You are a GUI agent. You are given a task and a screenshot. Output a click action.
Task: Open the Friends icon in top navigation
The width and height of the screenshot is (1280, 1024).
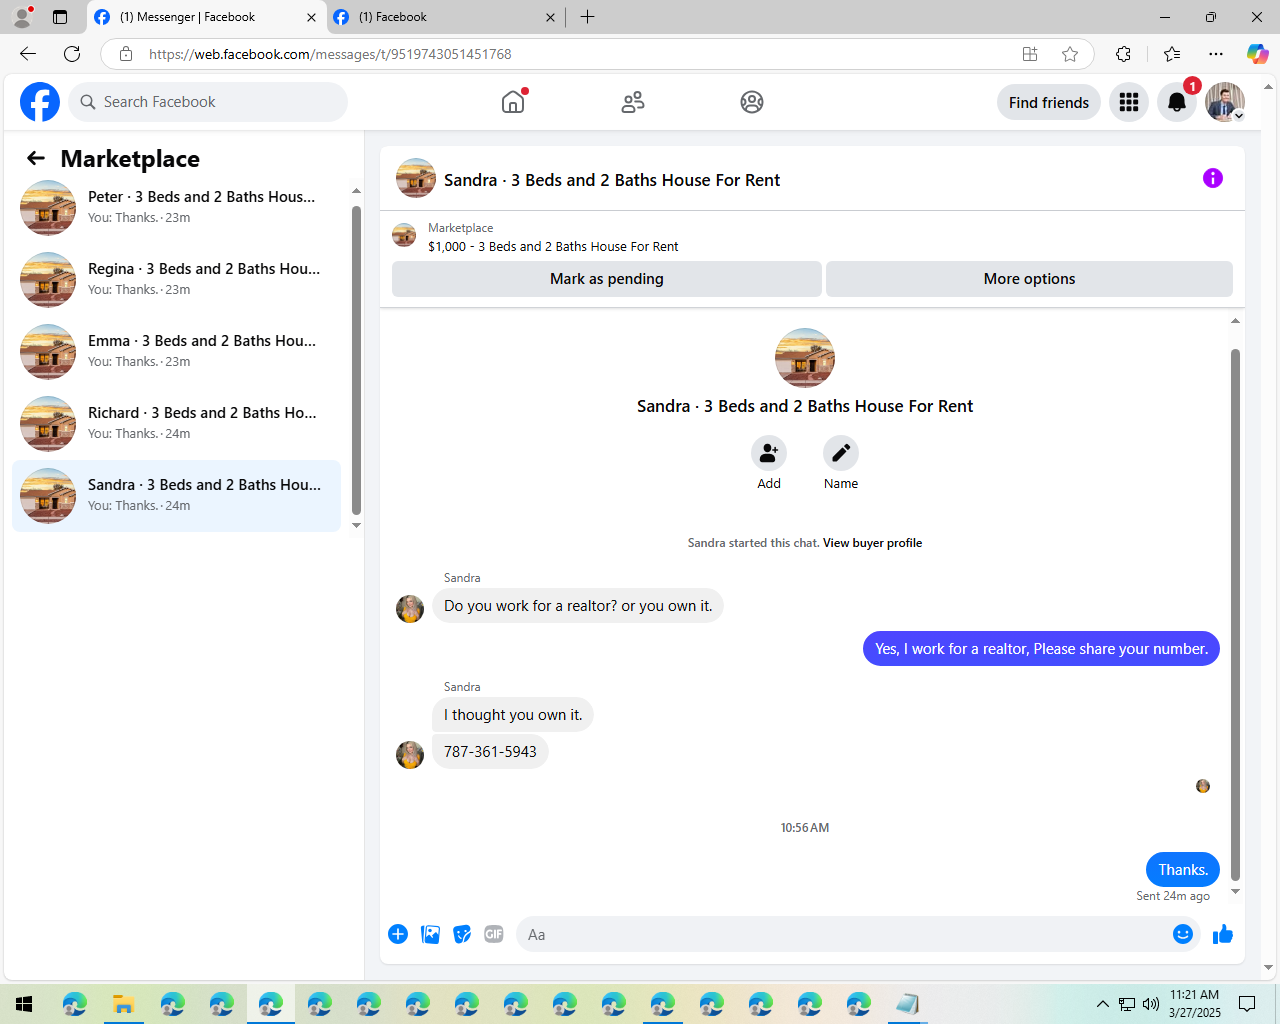pyautogui.click(x=633, y=102)
